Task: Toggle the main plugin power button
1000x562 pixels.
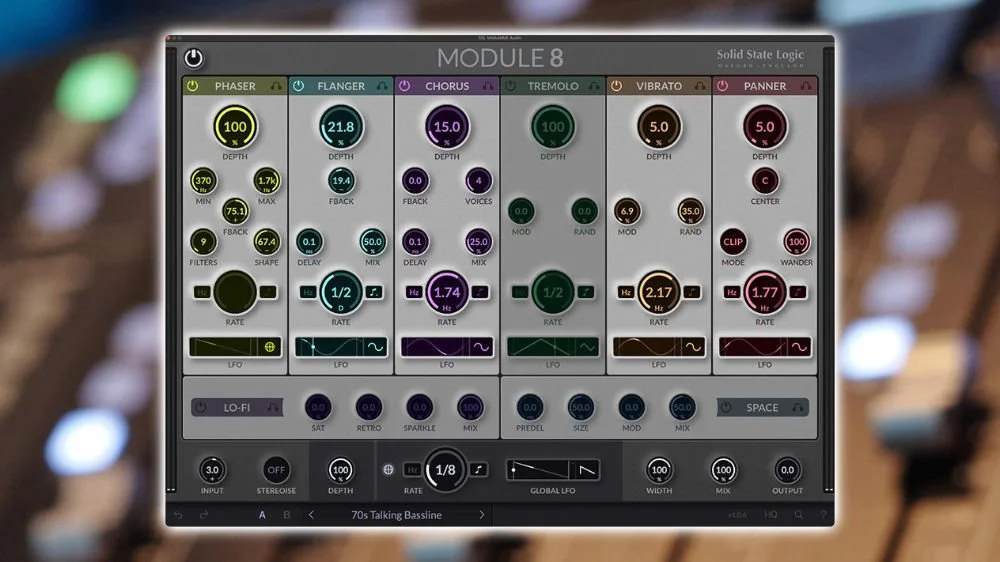Action: tap(194, 59)
